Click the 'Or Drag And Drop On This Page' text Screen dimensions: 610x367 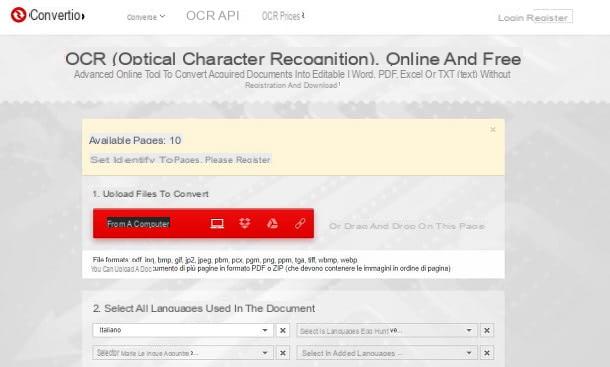coord(407,226)
